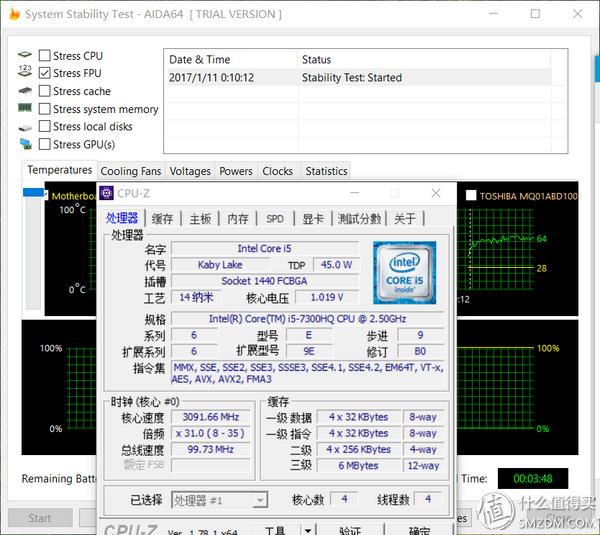Select the 内存 tab in CPU-Z
600x535 pixels.
238,219
